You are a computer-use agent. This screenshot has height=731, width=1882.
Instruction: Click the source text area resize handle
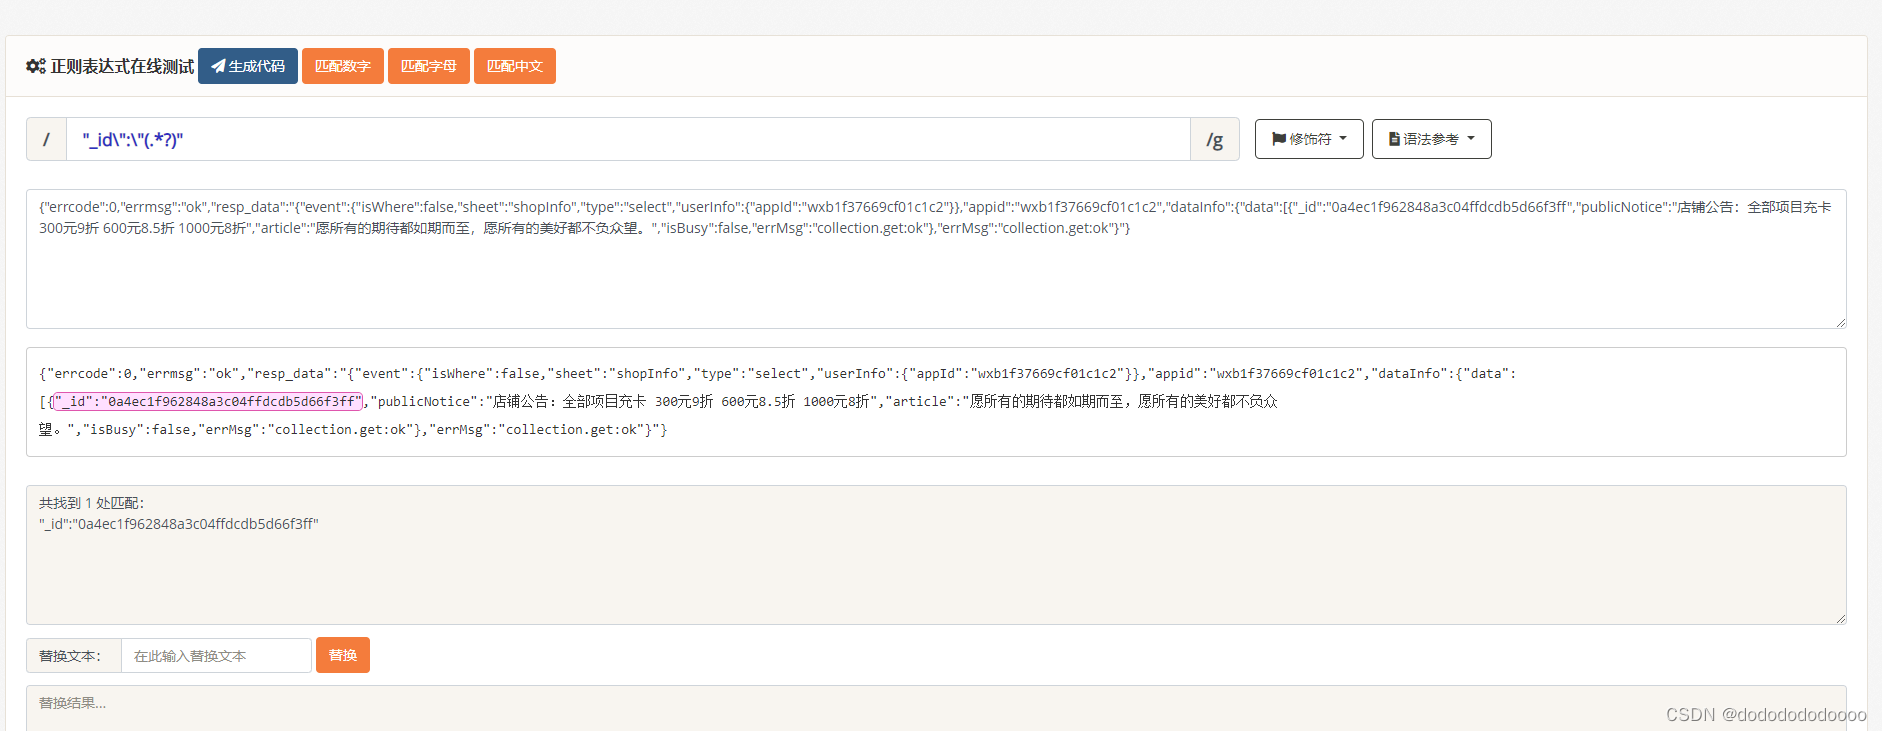point(1841,323)
